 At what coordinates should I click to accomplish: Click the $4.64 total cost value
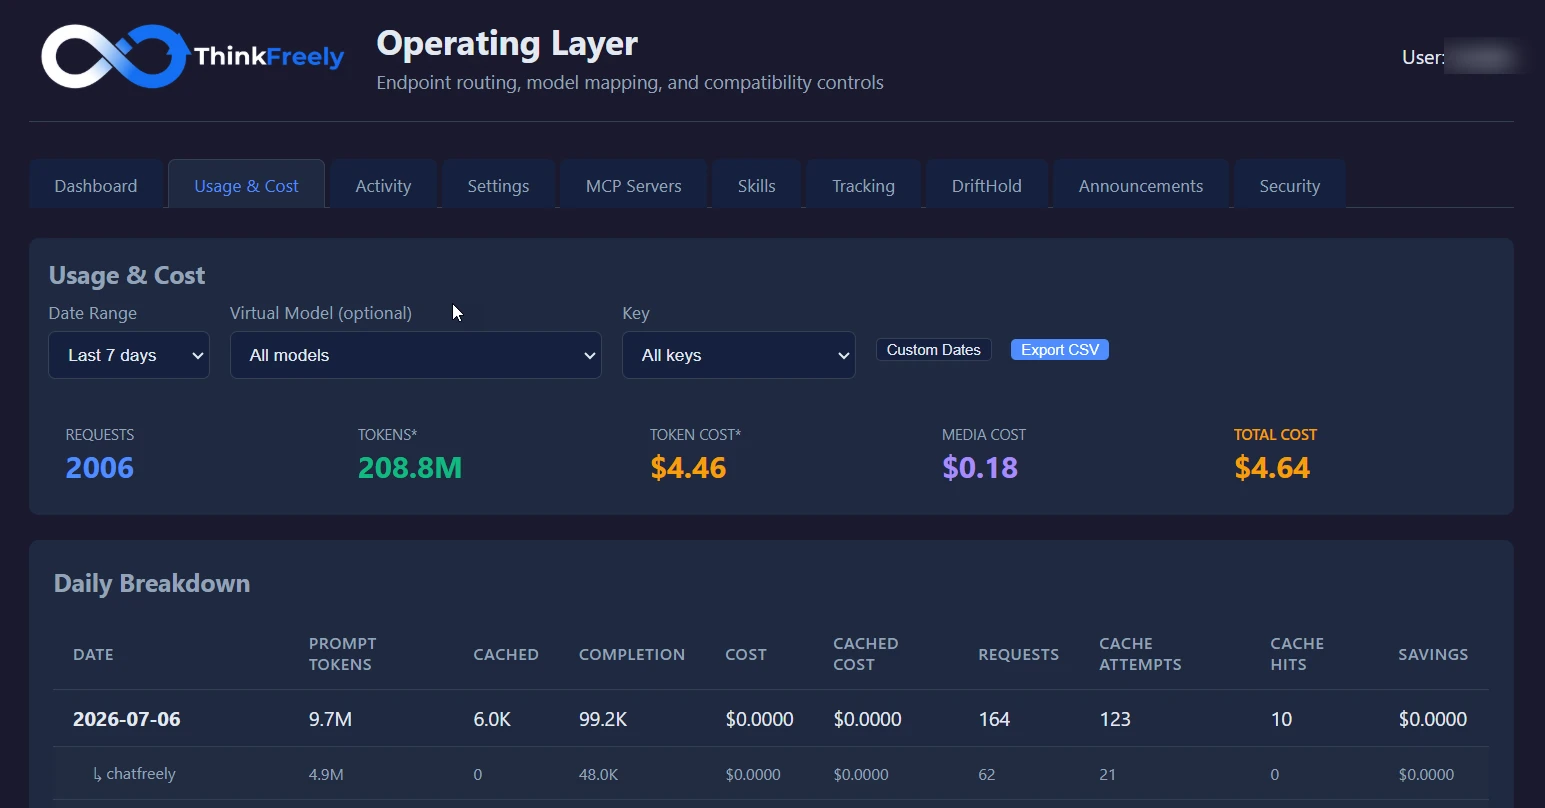pyautogui.click(x=1272, y=467)
